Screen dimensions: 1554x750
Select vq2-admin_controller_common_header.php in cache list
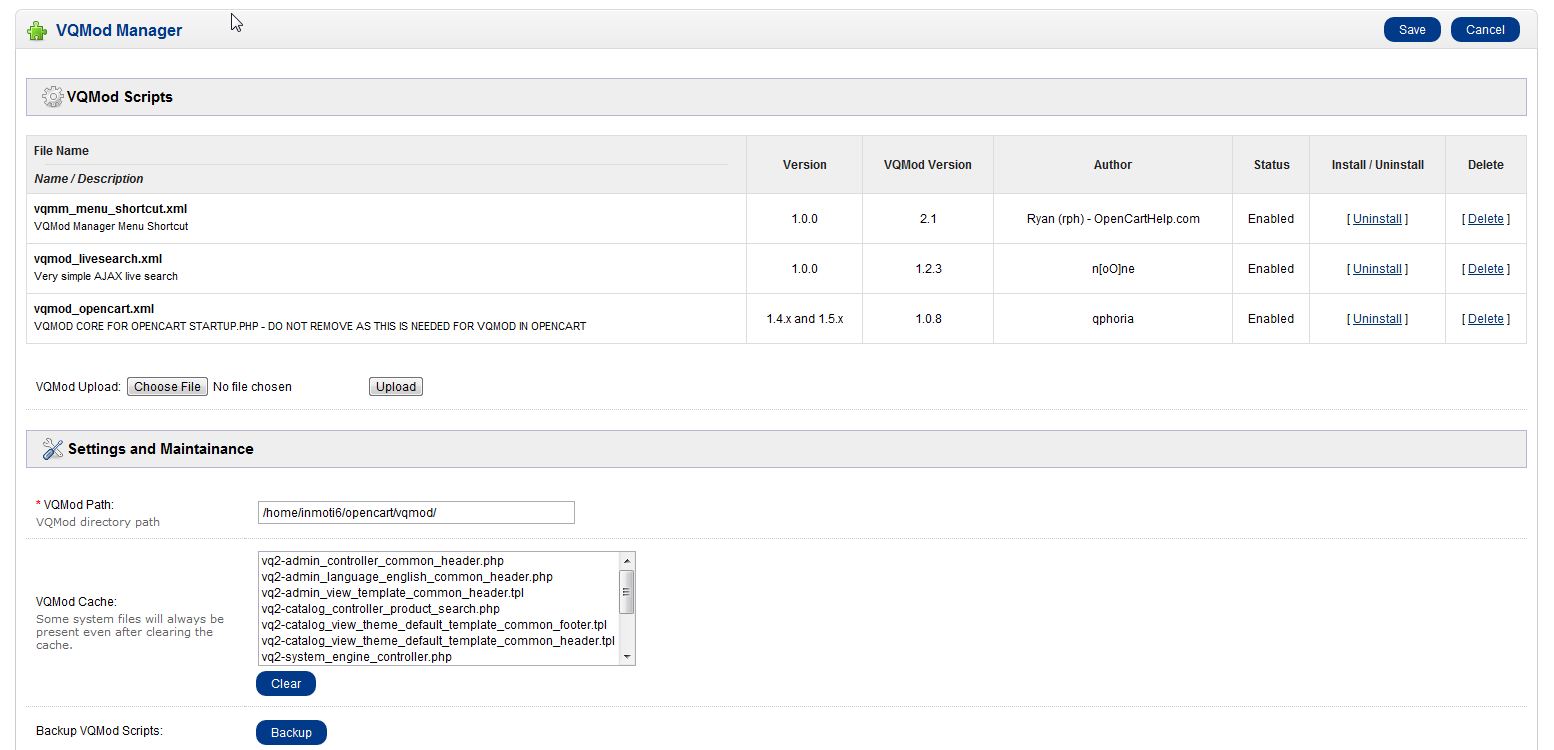pyautogui.click(x=382, y=561)
